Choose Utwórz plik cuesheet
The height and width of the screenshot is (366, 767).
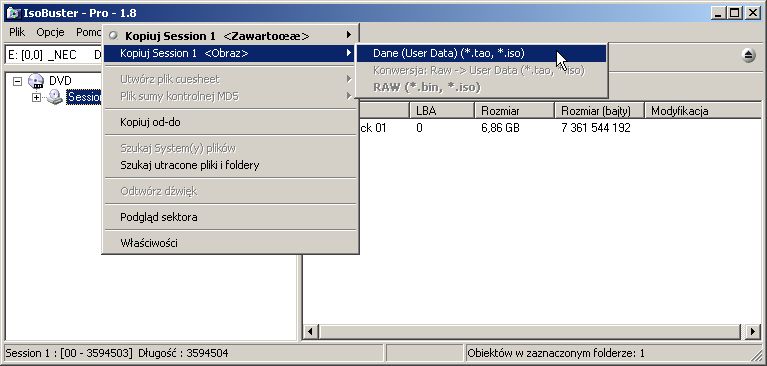point(230,79)
